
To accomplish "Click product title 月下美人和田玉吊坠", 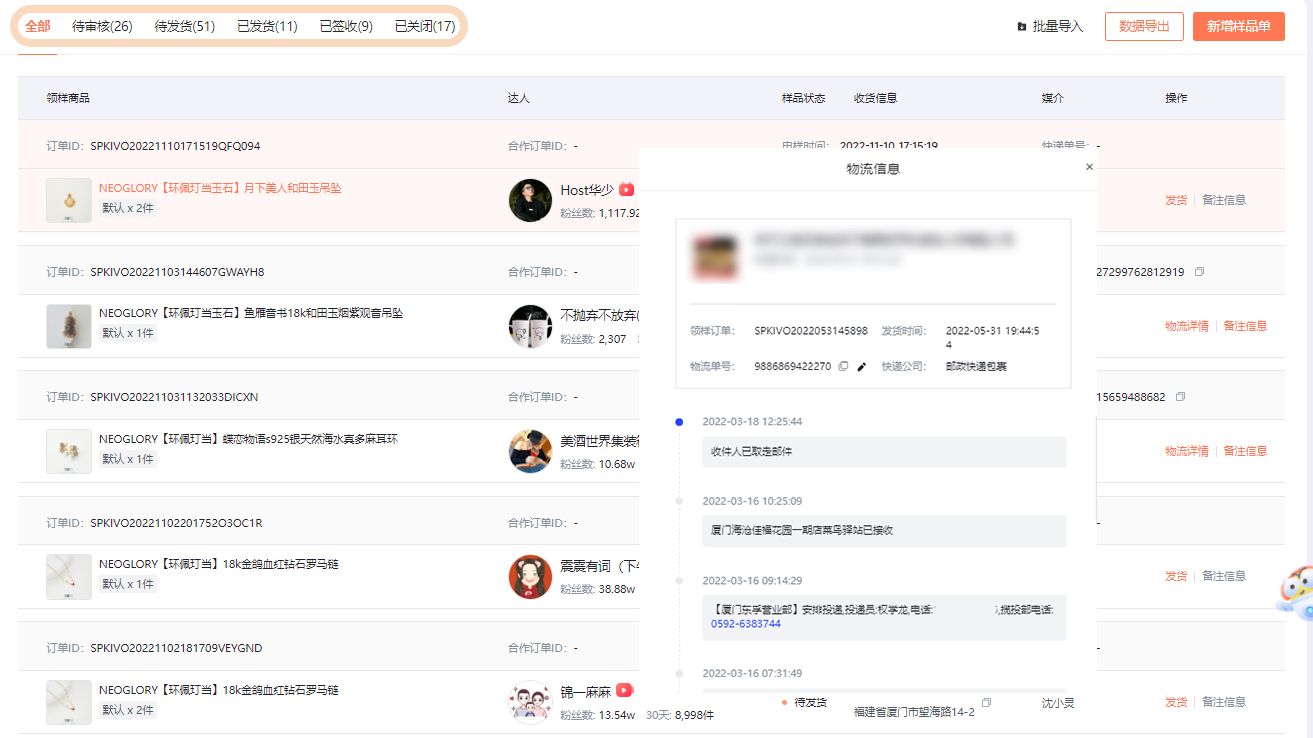I will point(220,188).
